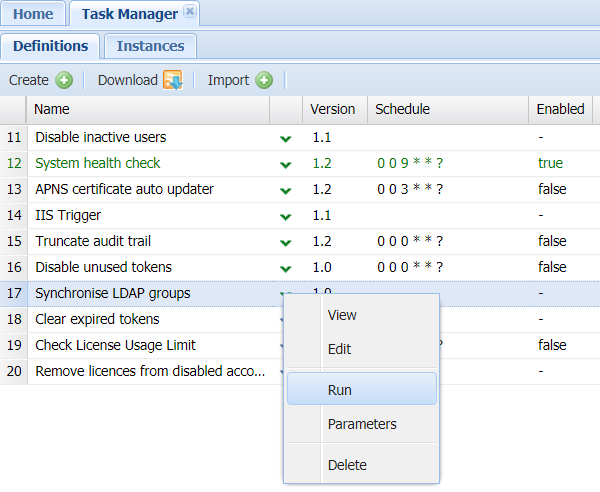Open the Truncate audit trail dropdown arrow
Screen dimensions: 600x492
(286, 242)
